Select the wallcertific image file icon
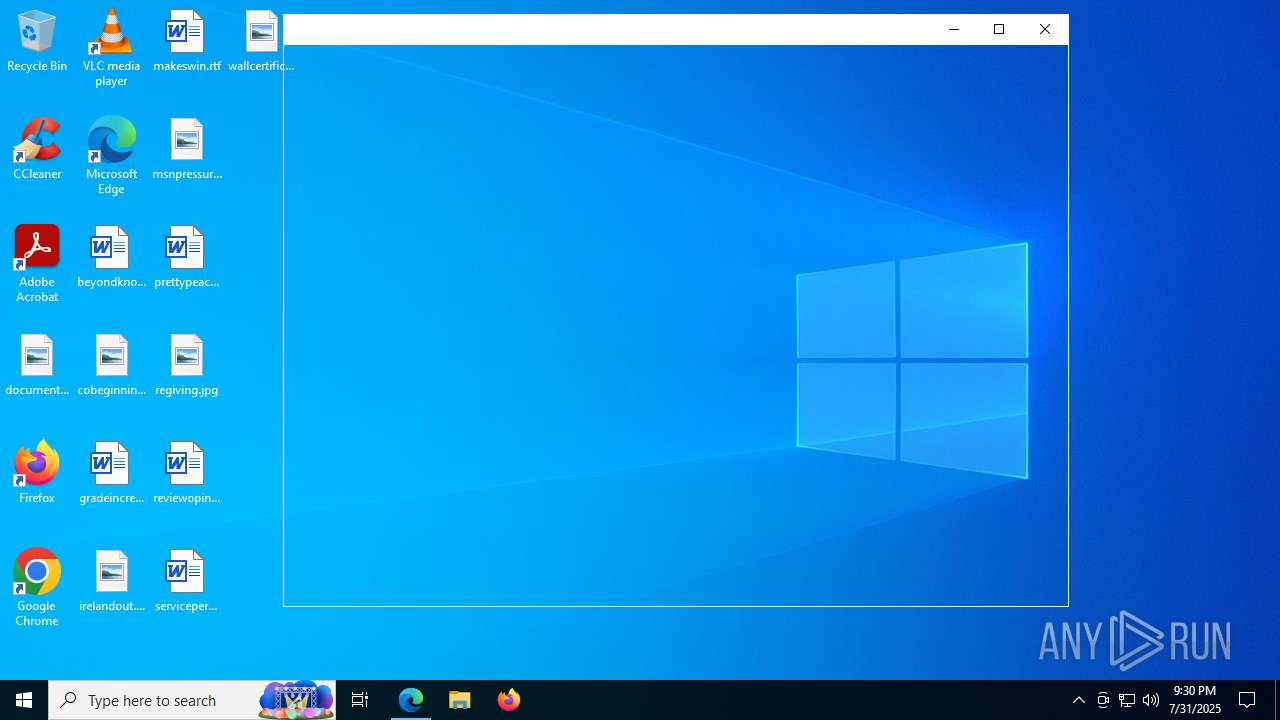This screenshot has height=720, width=1280. 260,42
